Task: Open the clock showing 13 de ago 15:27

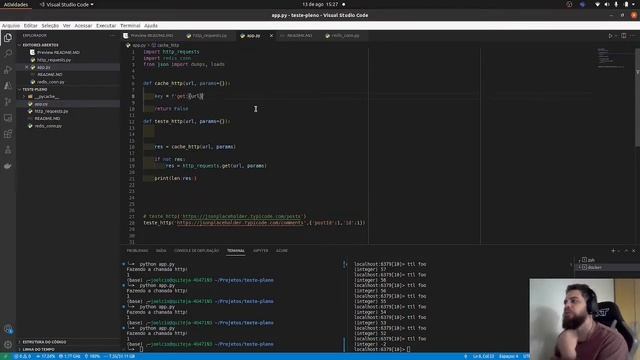Action: (x=320, y=4)
